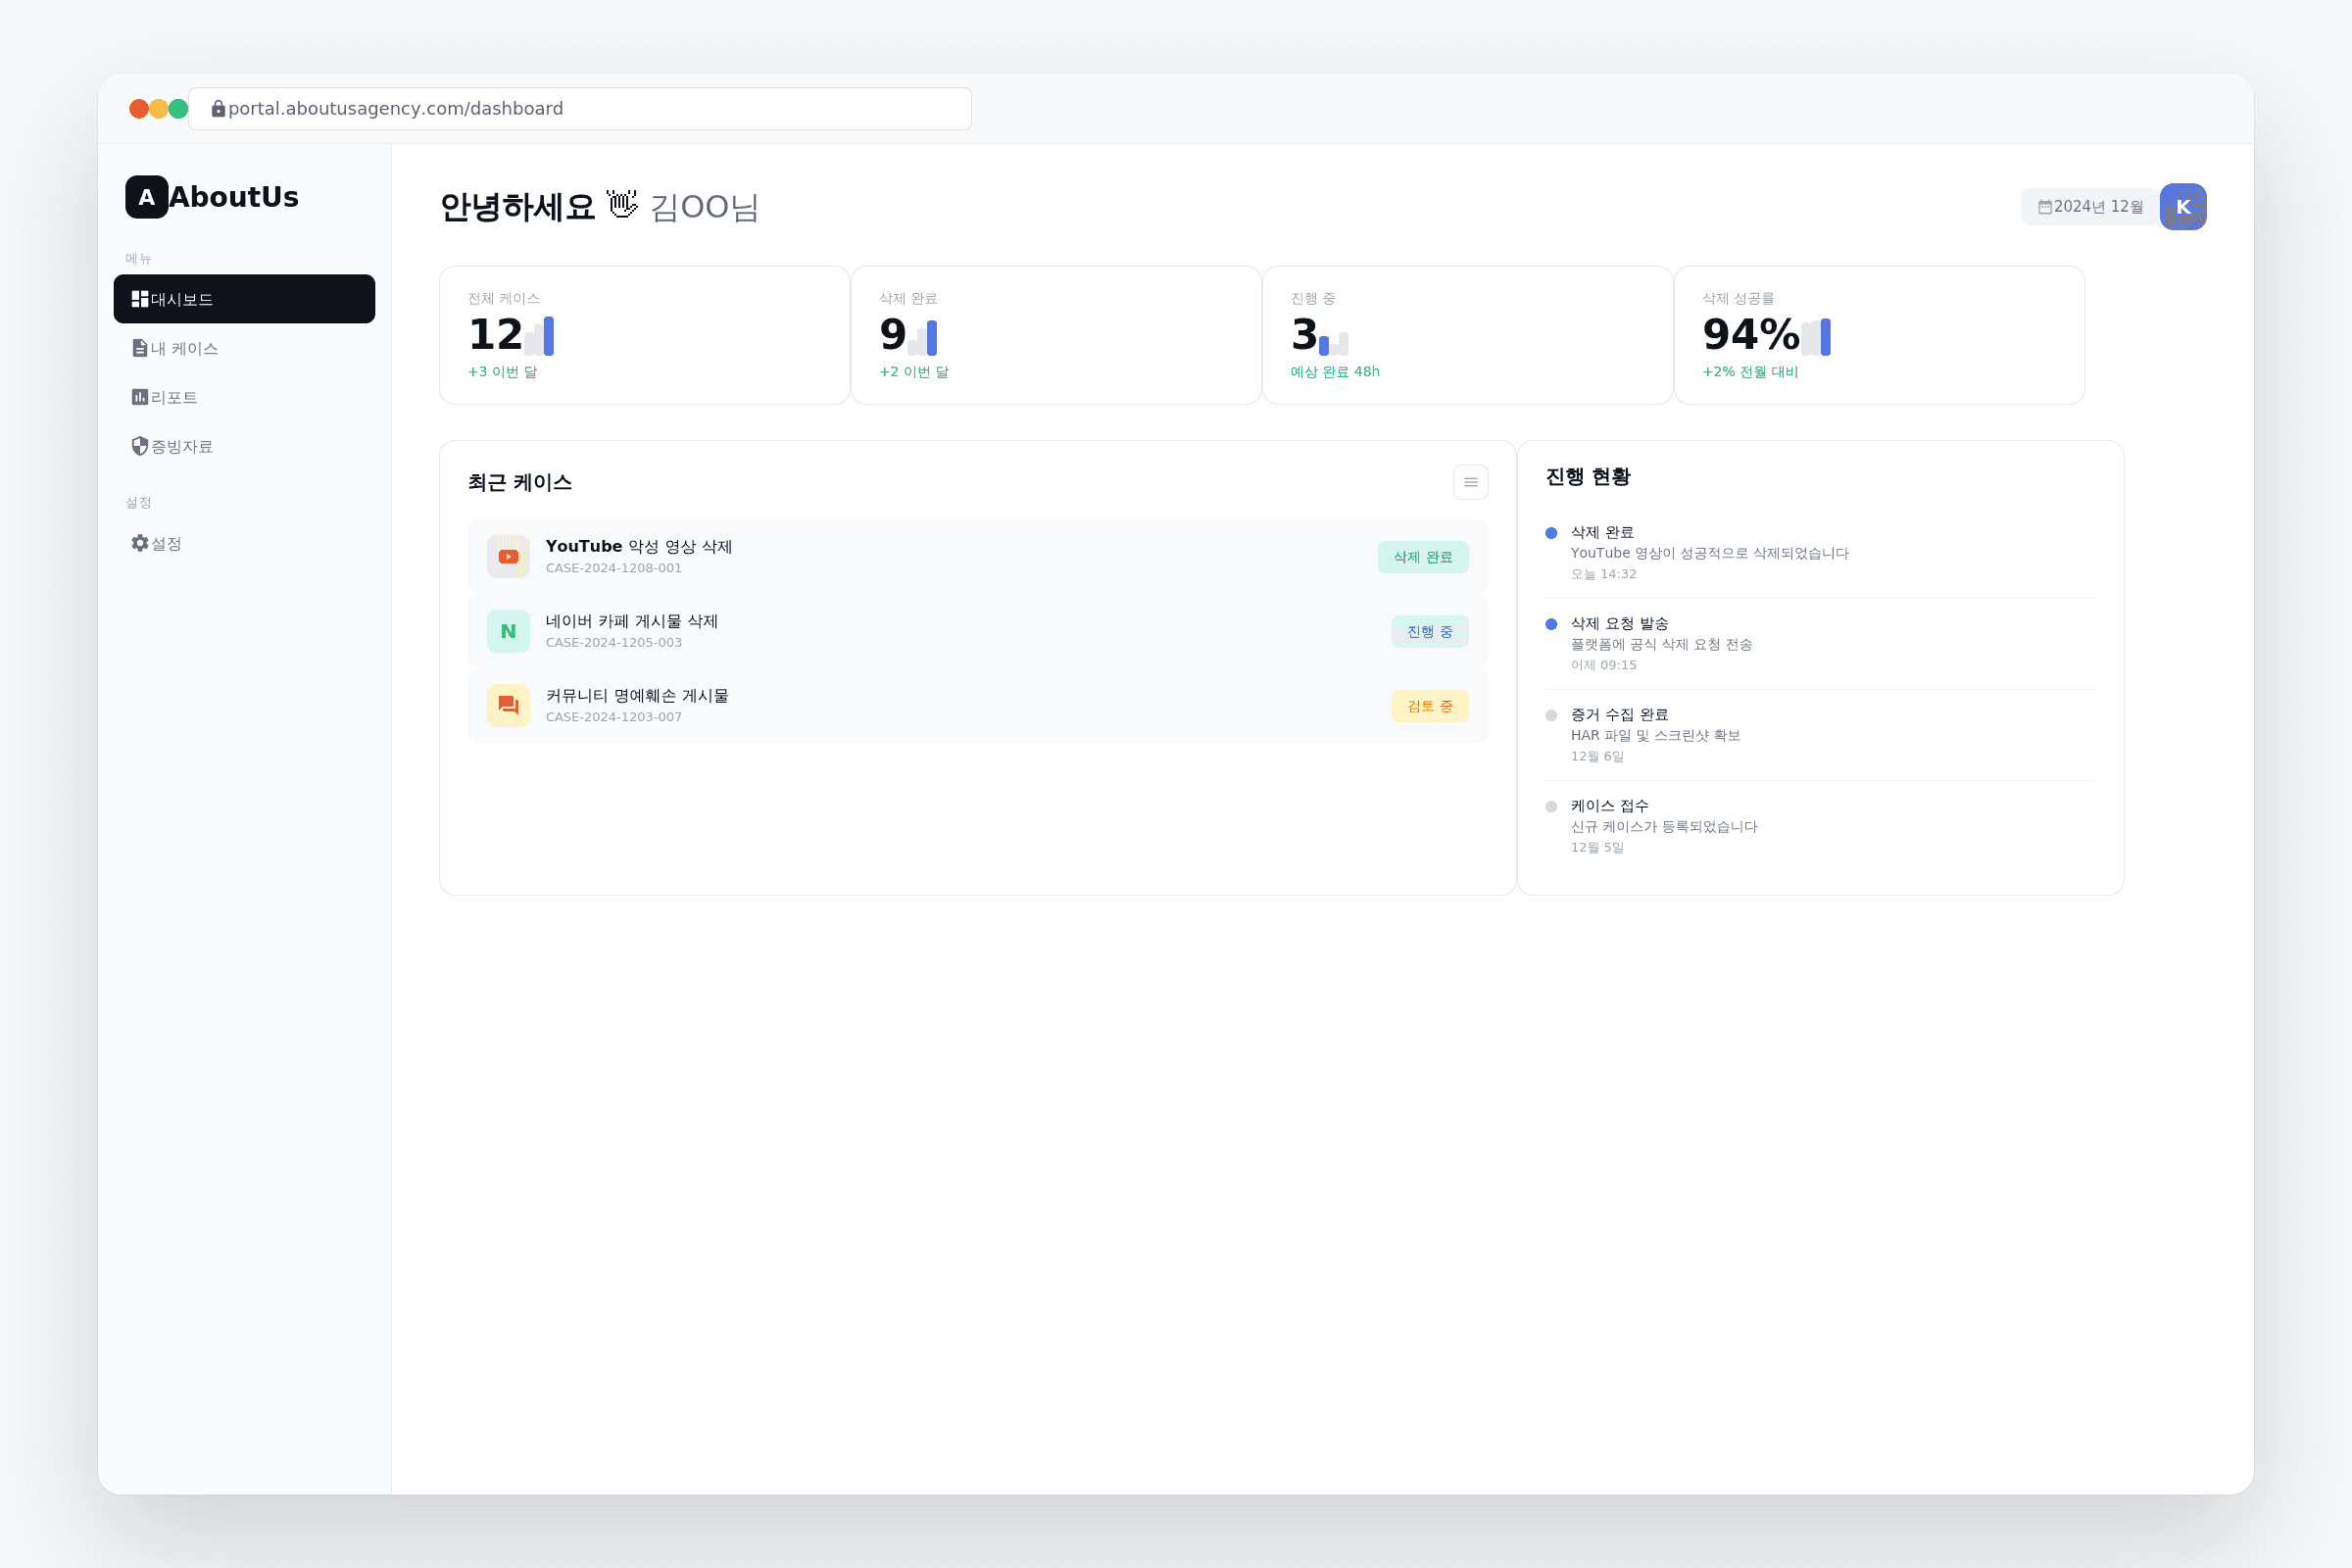The image size is (2352, 1568).
Task: Click the community chat bubble icon
Action: tap(508, 706)
